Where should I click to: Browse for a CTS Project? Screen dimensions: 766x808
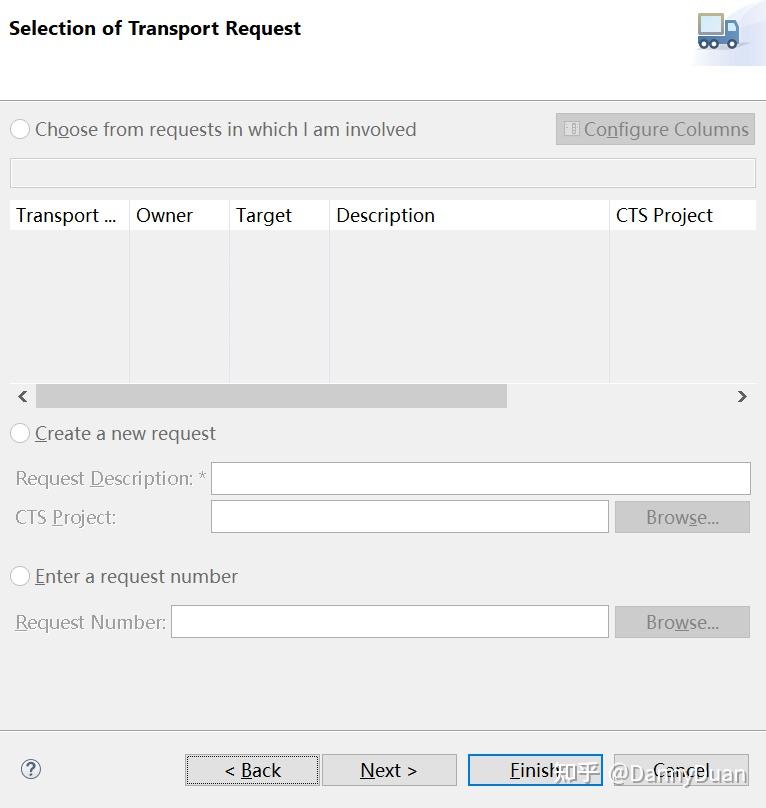point(682,517)
